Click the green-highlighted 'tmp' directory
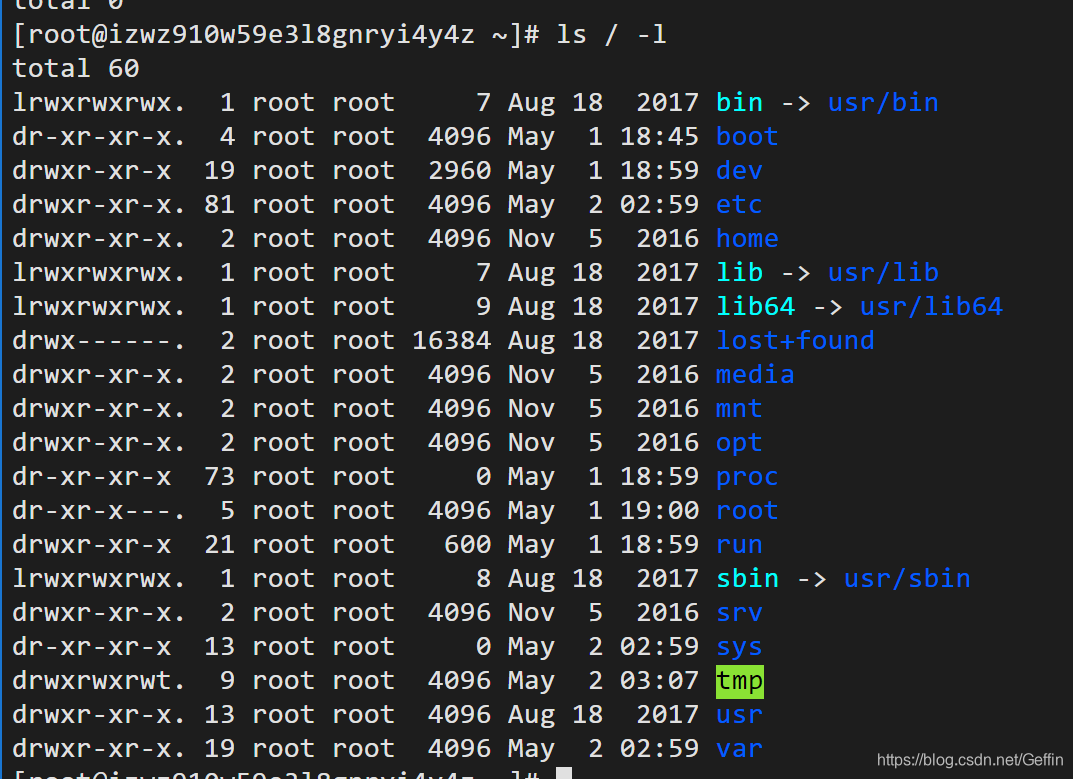Image resolution: width=1073 pixels, height=779 pixels. [x=740, y=681]
